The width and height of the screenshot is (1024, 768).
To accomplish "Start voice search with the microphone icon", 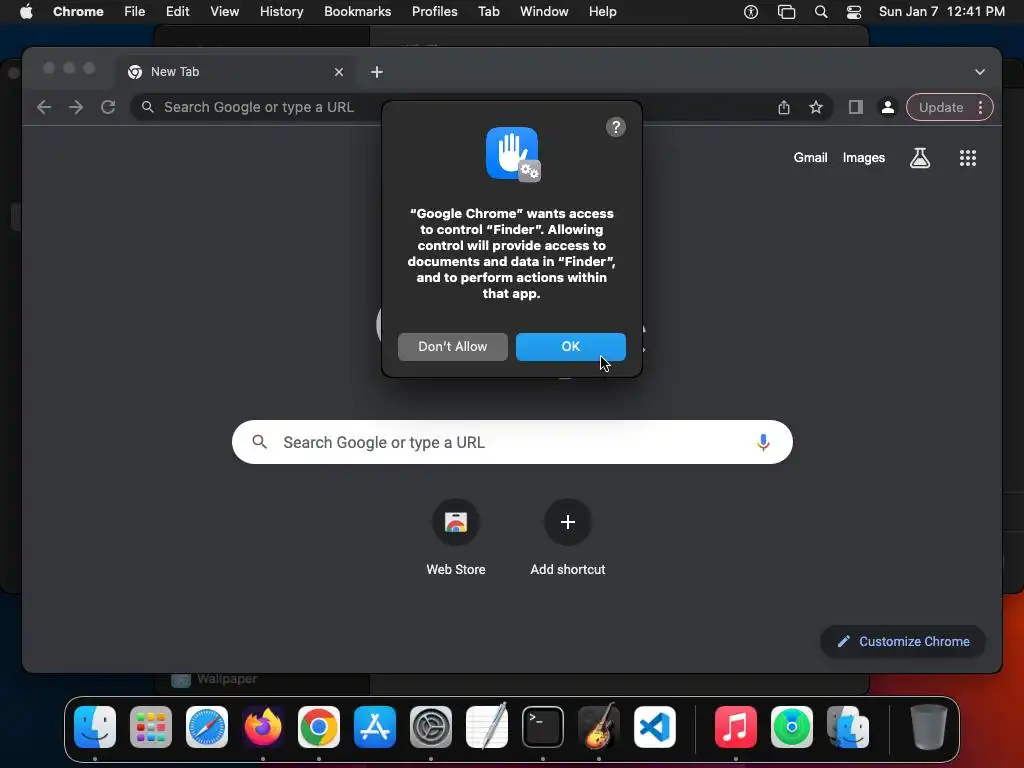I will click(x=762, y=442).
